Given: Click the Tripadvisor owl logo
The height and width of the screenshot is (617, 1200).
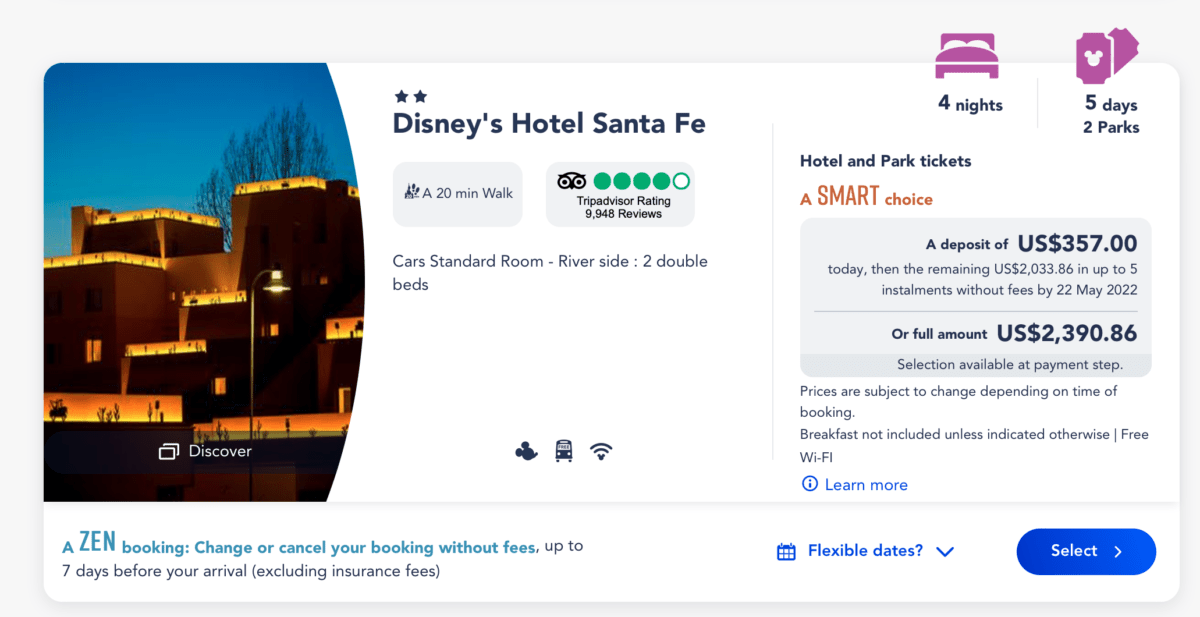Looking at the screenshot, I should point(574,181).
